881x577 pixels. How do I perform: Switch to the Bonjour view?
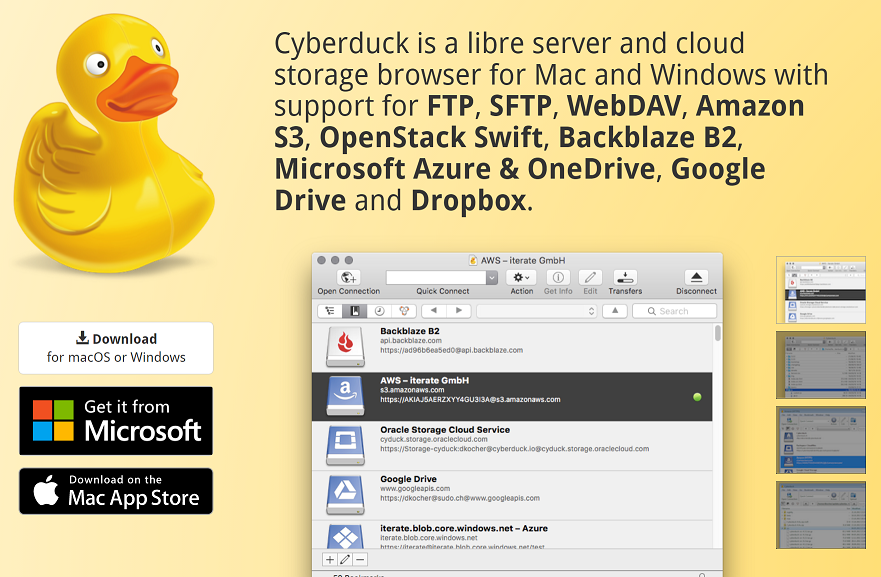[404, 311]
